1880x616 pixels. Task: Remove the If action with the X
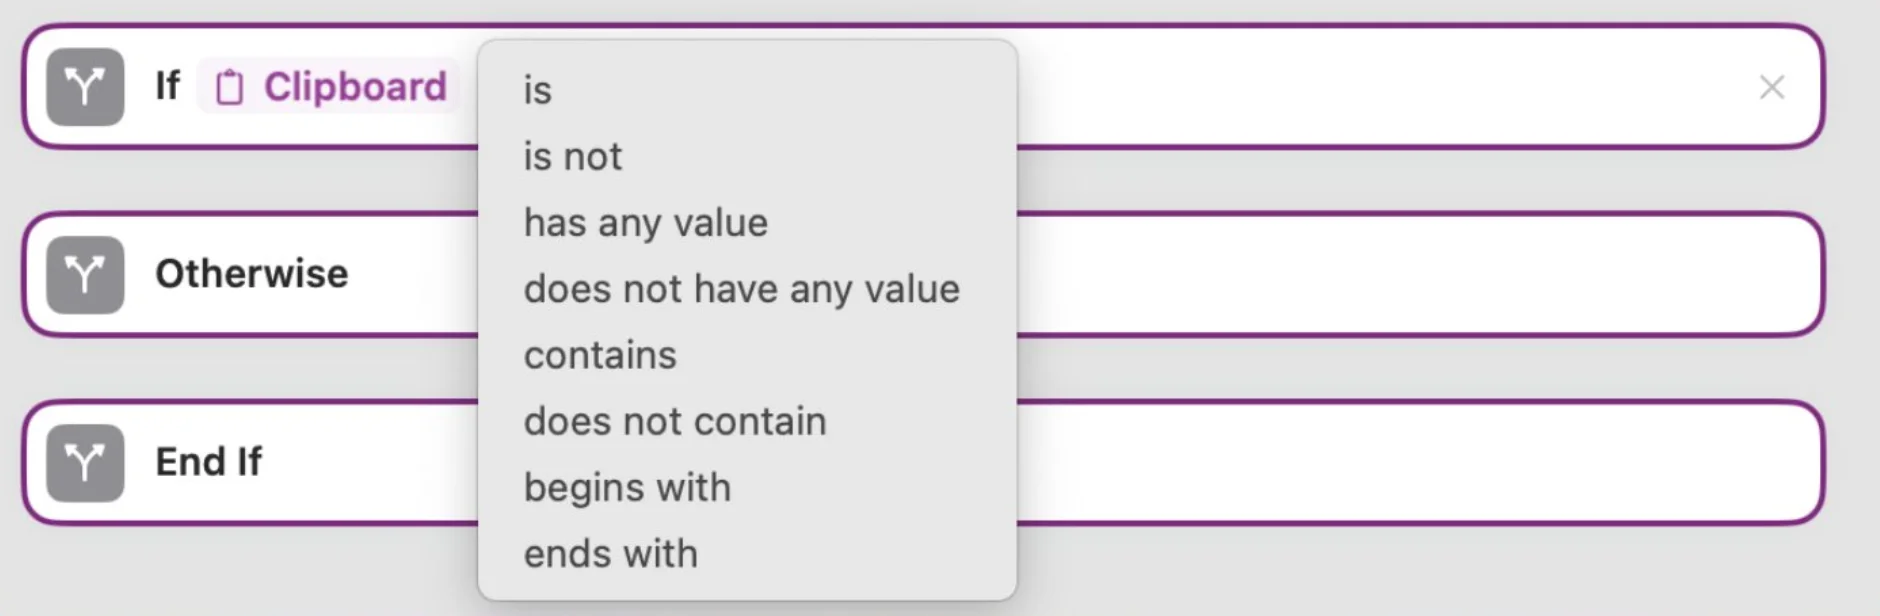[1771, 88]
